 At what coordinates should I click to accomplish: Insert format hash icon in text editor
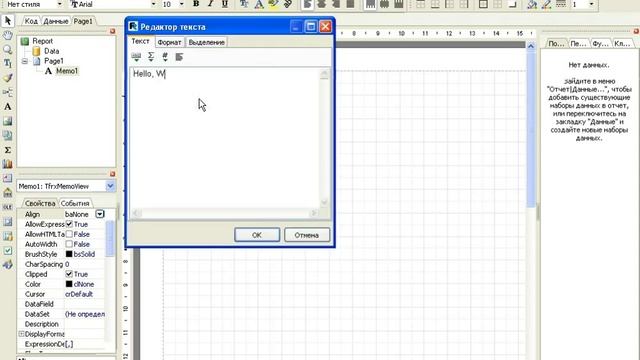[x=165, y=57]
